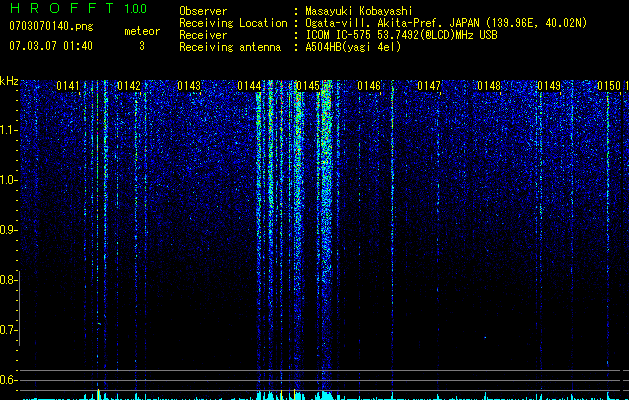Viewport: 629px width, 400px height.
Task: Select the filename 0703070140.png
Action: (x=51, y=26)
